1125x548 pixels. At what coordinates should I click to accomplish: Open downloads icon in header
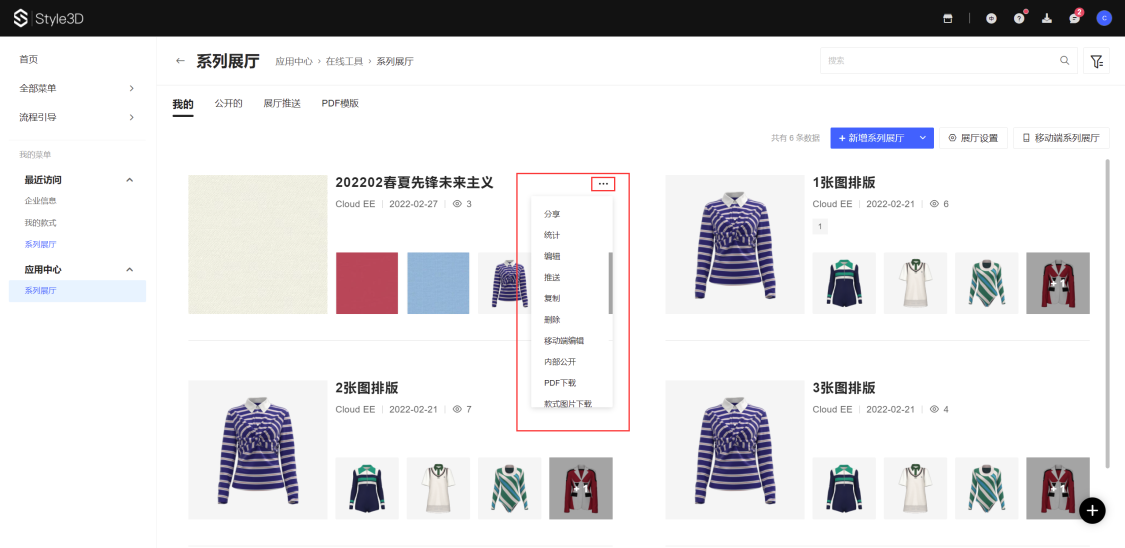[x=1047, y=18]
